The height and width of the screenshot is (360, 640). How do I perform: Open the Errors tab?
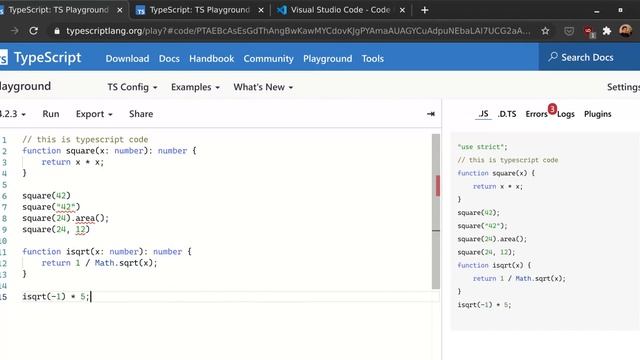click(x=536, y=114)
